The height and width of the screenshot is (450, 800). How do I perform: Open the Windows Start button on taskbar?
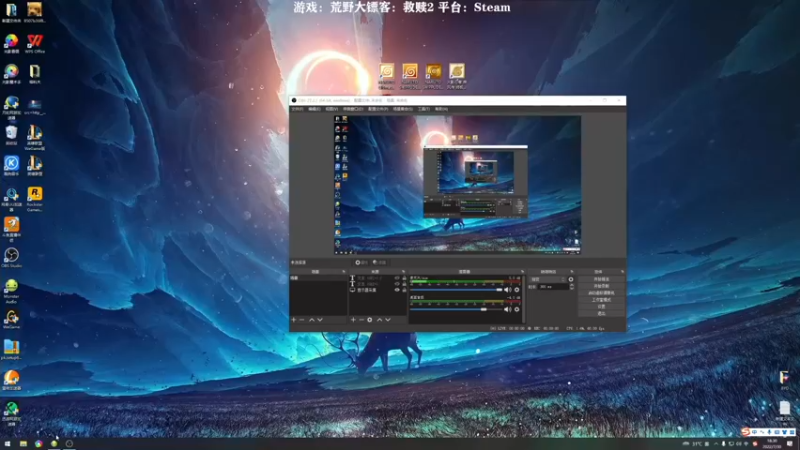(7, 443)
